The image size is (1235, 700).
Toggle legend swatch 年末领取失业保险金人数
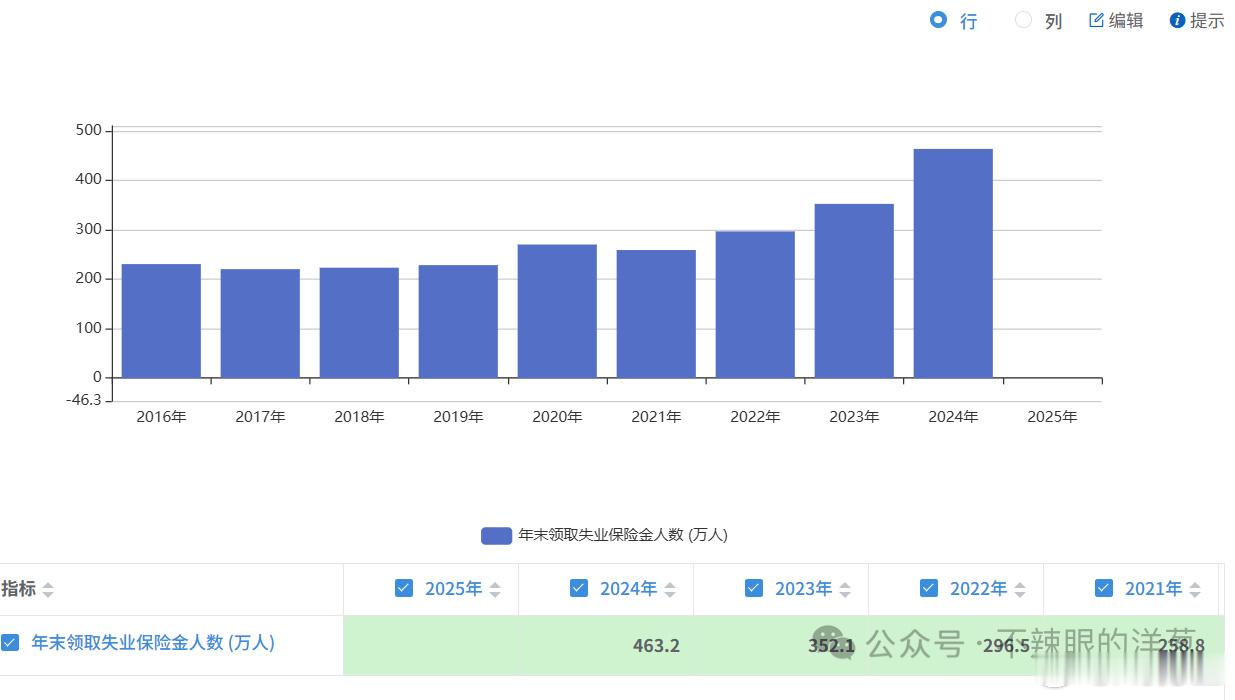496,535
